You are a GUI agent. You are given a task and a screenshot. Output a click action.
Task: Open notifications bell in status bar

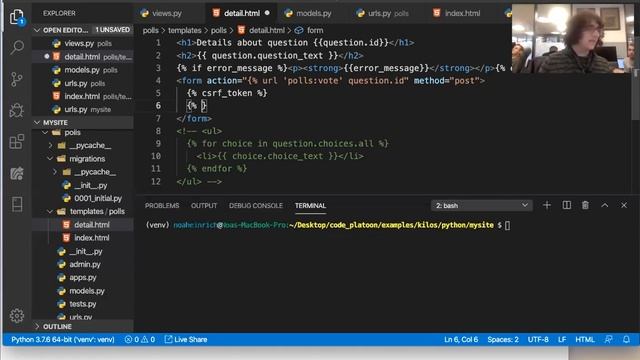(x=626, y=340)
